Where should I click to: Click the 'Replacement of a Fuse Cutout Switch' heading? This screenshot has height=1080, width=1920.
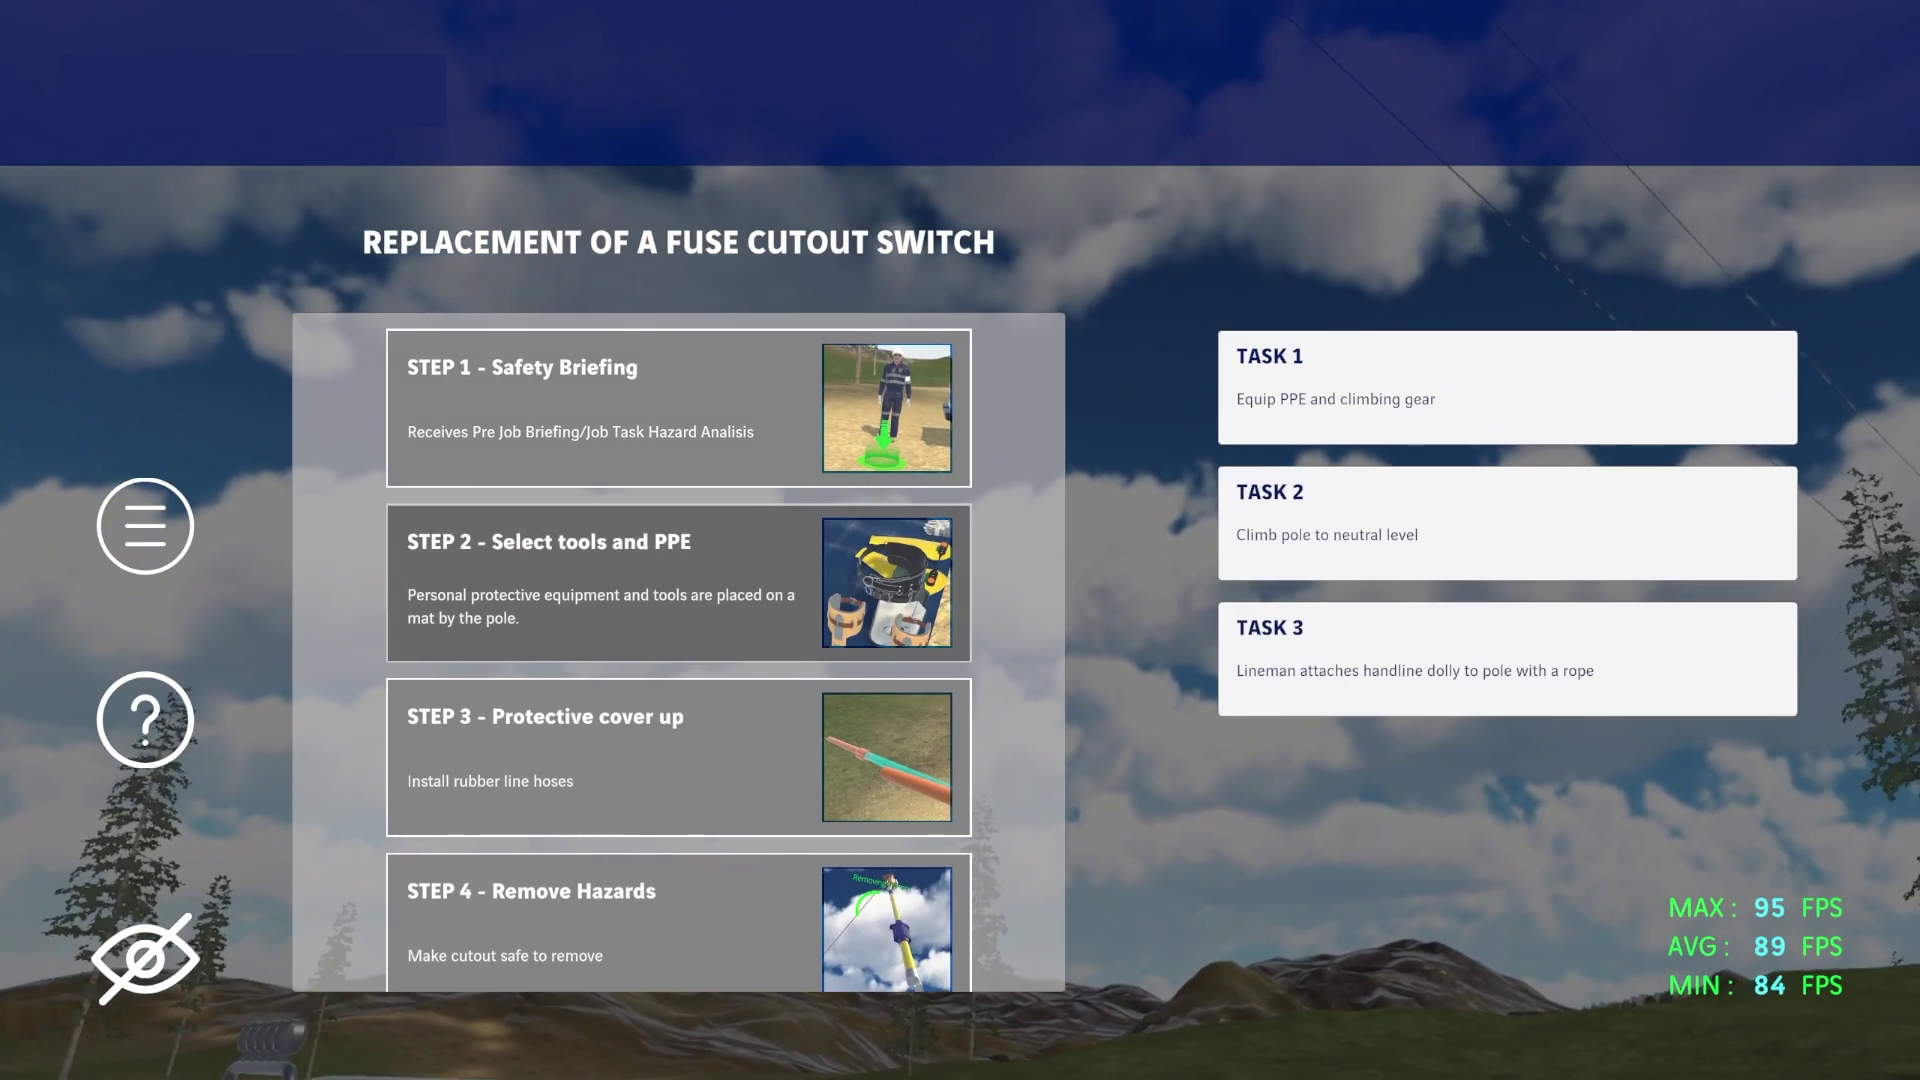(x=678, y=242)
